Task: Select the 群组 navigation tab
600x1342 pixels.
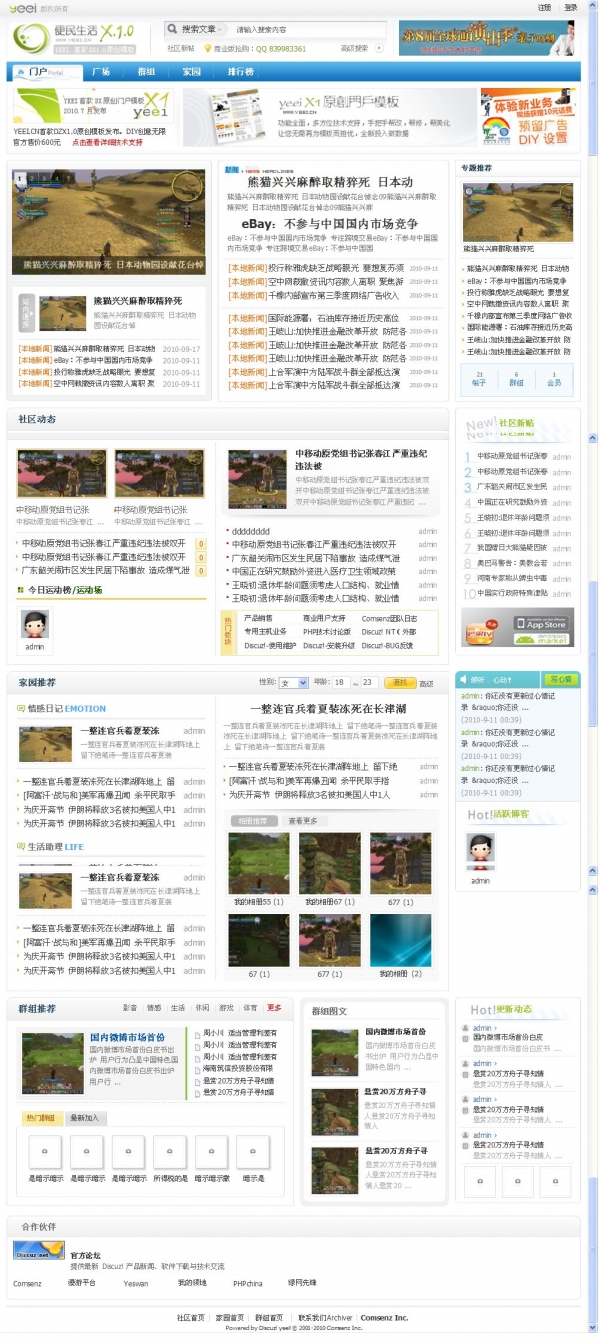Action: click(x=146, y=72)
